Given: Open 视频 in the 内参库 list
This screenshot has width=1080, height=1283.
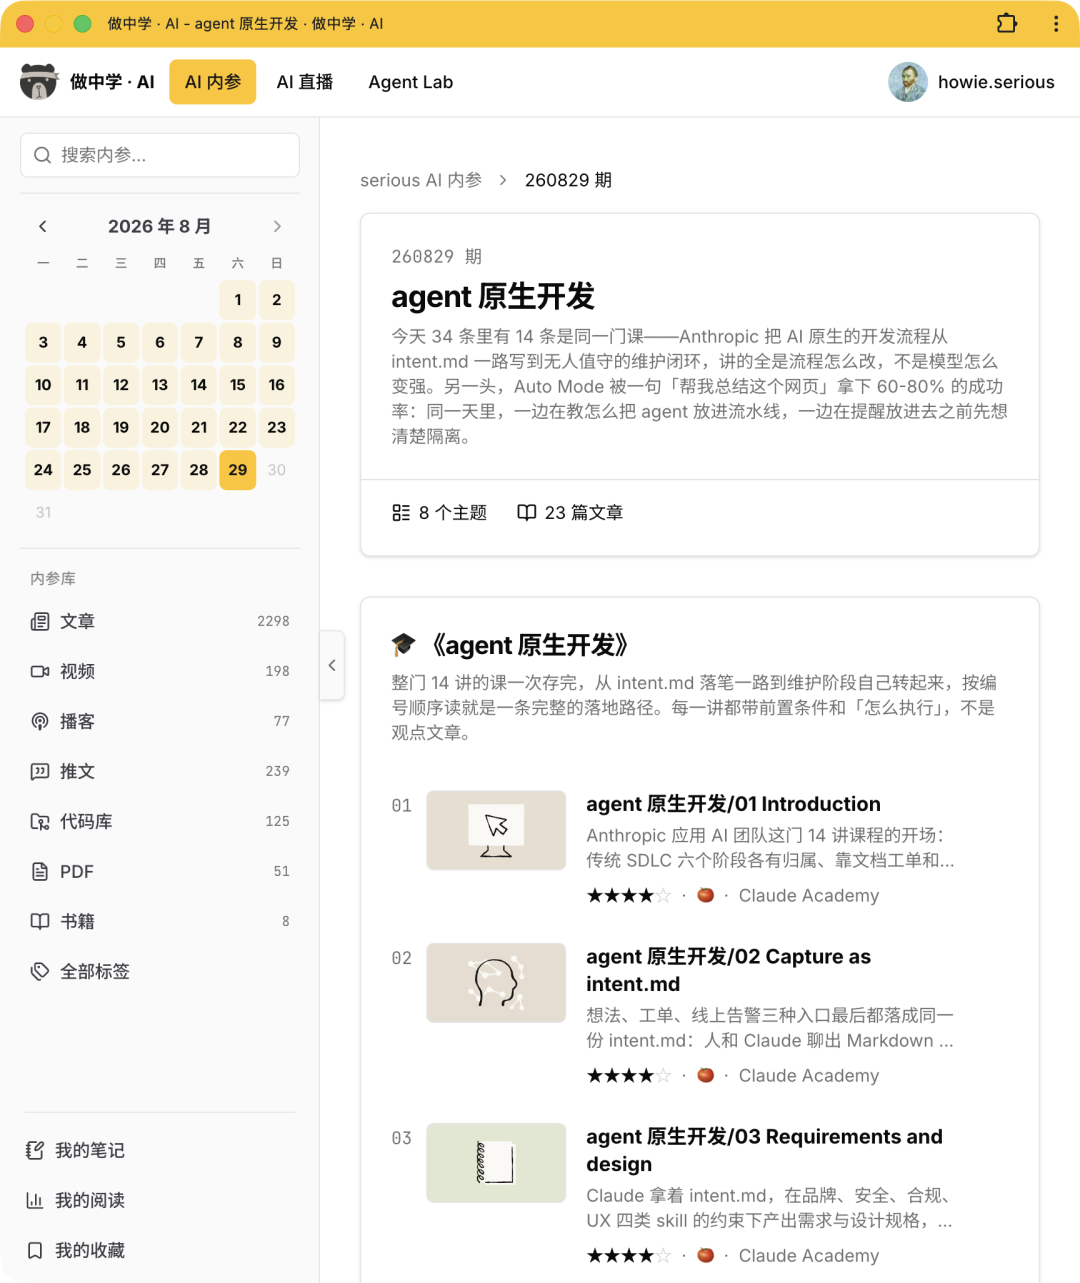Looking at the screenshot, I should (x=160, y=671).
